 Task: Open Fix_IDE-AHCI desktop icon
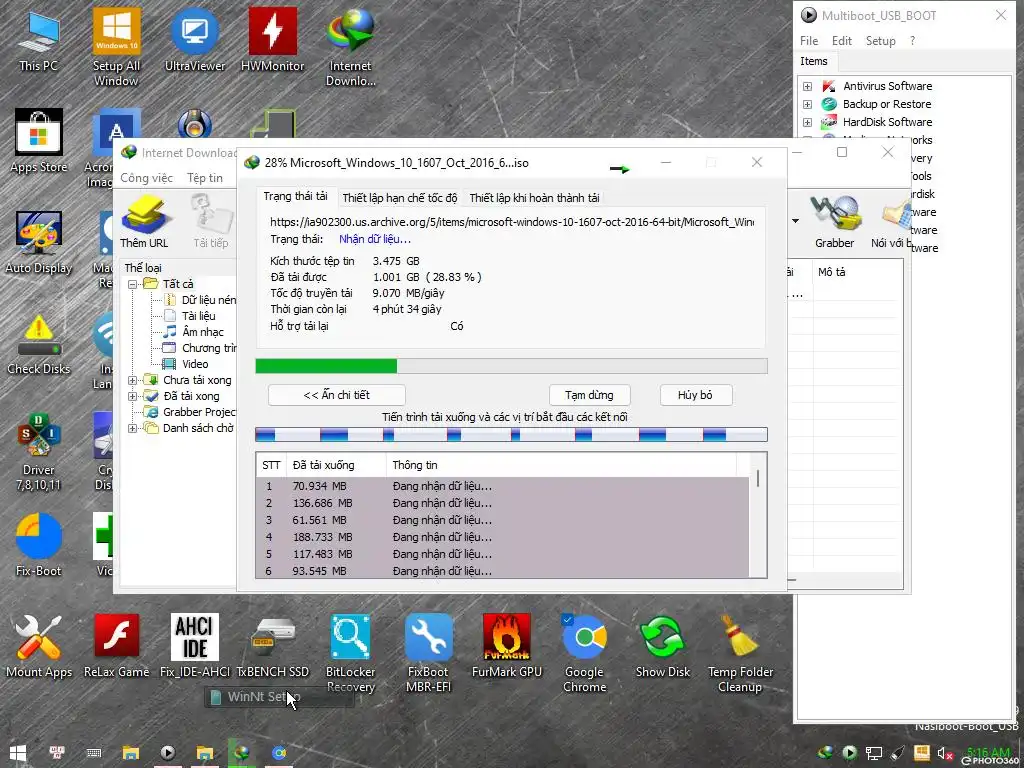(x=195, y=647)
